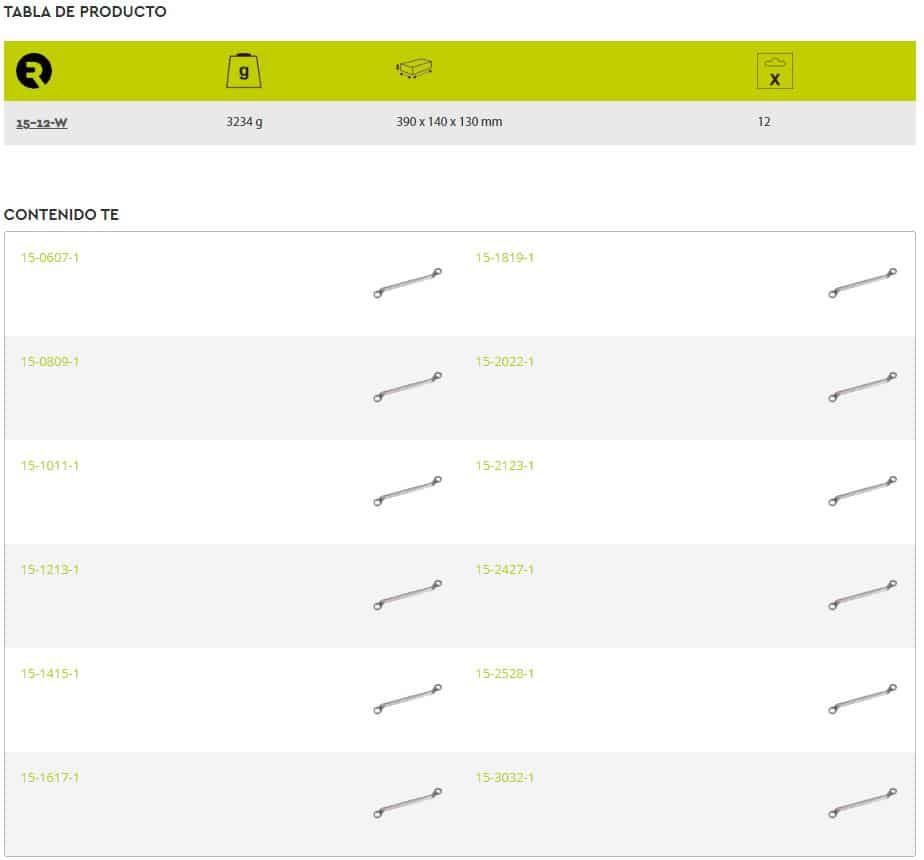The image size is (924, 860).
Task: Click the wrench thumbnail for 15-0607-1
Action: click(x=407, y=284)
